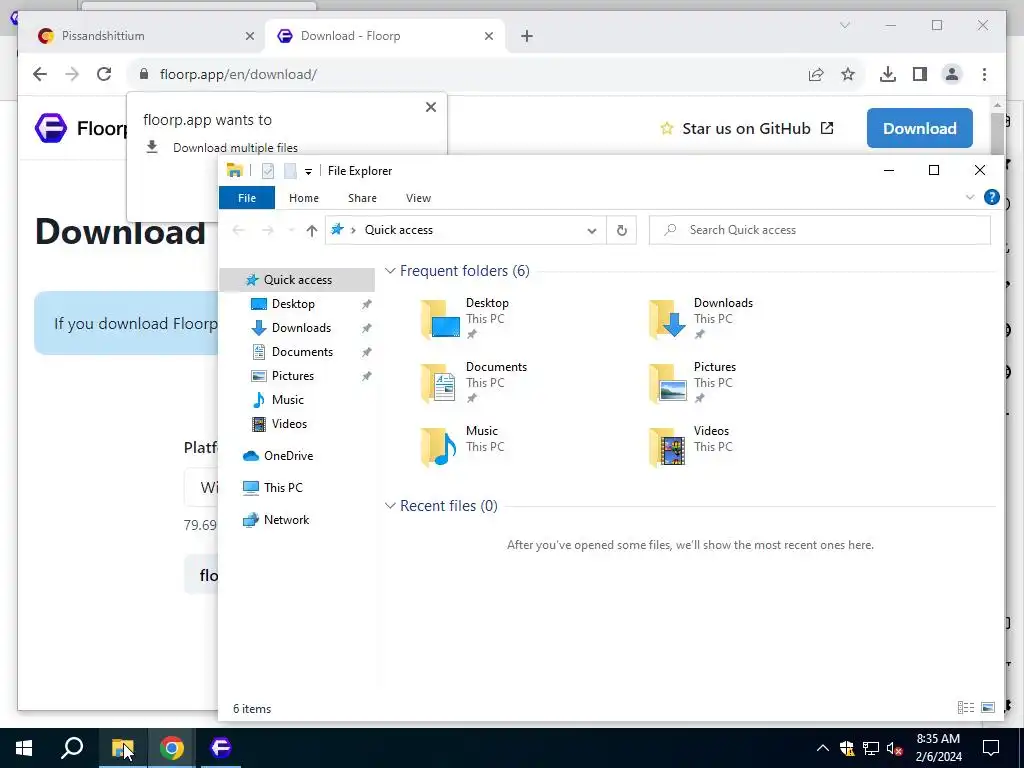Click the File Explorer properties quick-access icon
The height and width of the screenshot is (768, 1024).
pos(268,171)
